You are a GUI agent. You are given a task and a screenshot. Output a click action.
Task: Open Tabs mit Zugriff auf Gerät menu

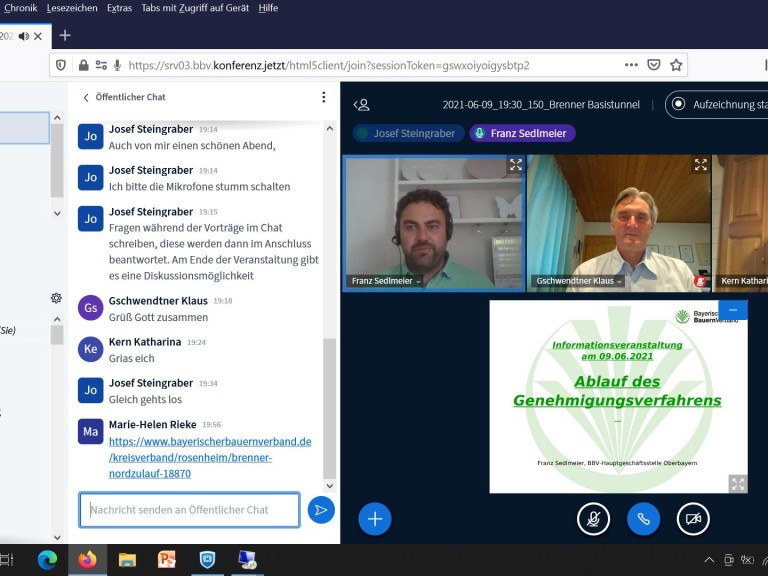tap(195, 8)
